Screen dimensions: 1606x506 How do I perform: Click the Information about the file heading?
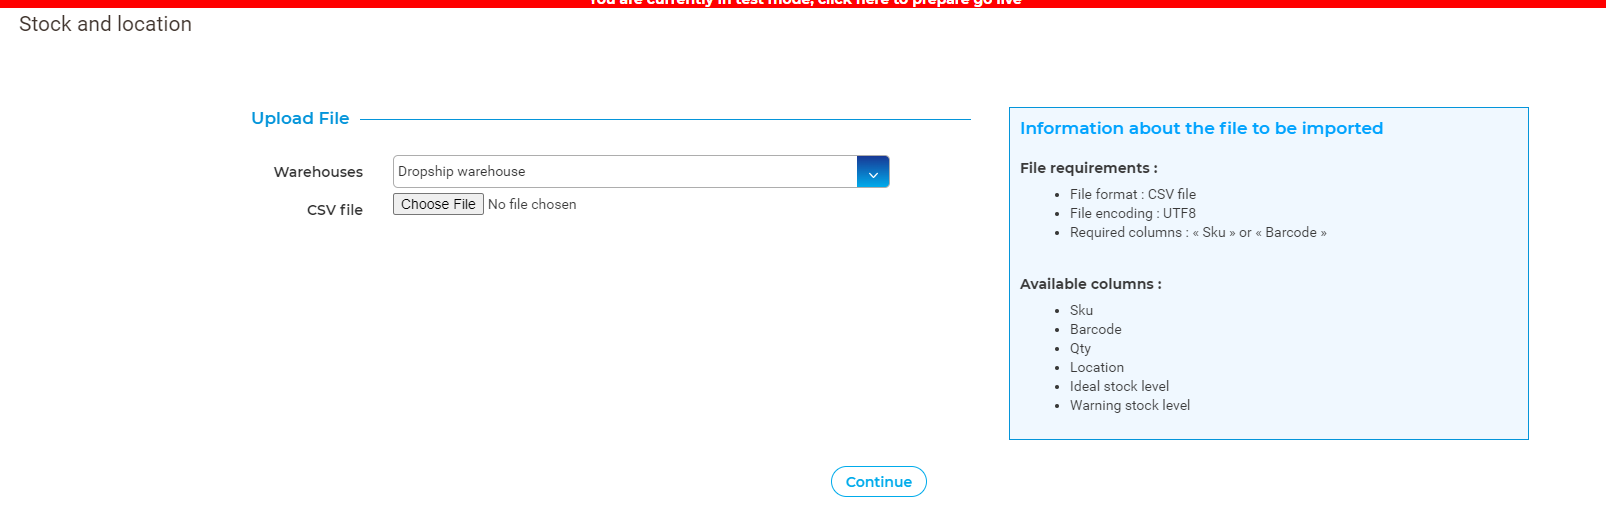[1201, 129]
